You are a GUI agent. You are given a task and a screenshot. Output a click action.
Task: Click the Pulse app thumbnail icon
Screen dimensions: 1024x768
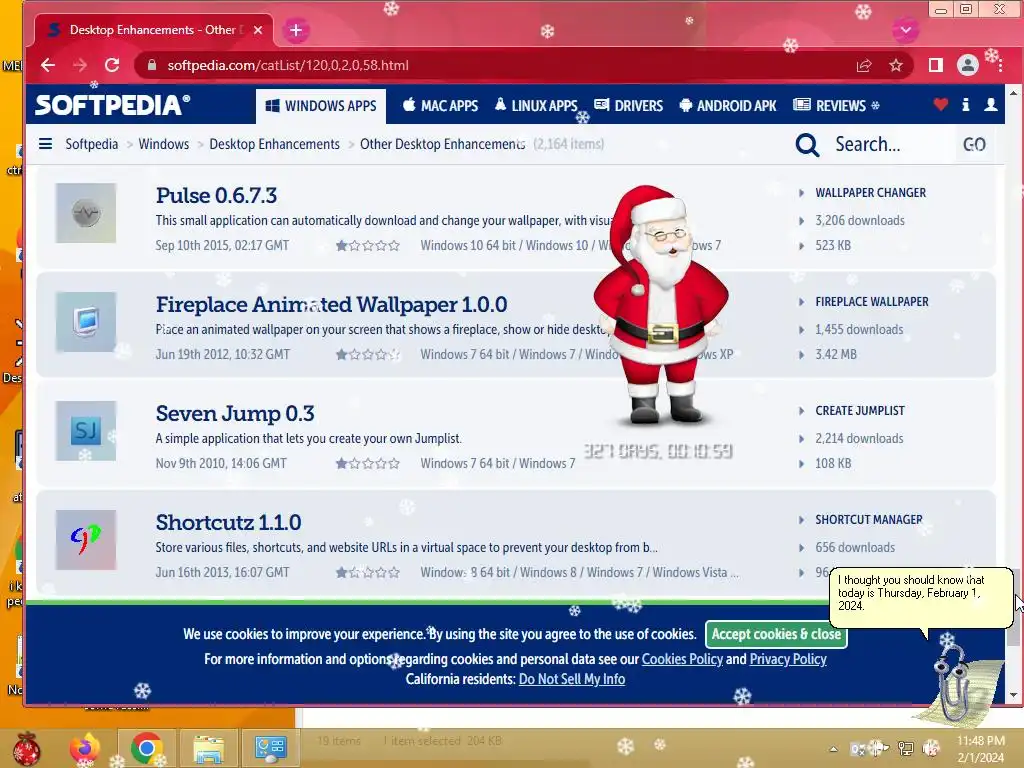[86, 213]
